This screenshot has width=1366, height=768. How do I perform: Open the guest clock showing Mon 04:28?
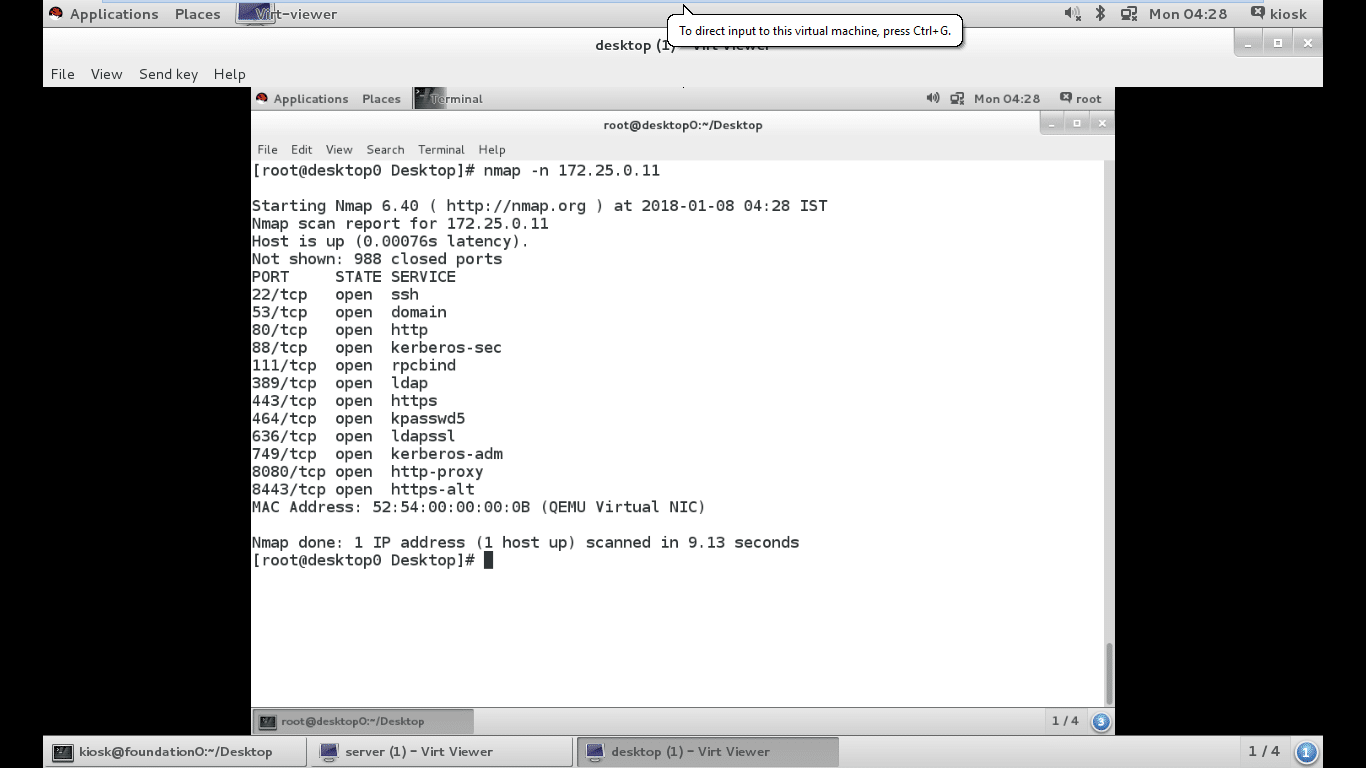pyautogui.click(x=1007, y=99)
